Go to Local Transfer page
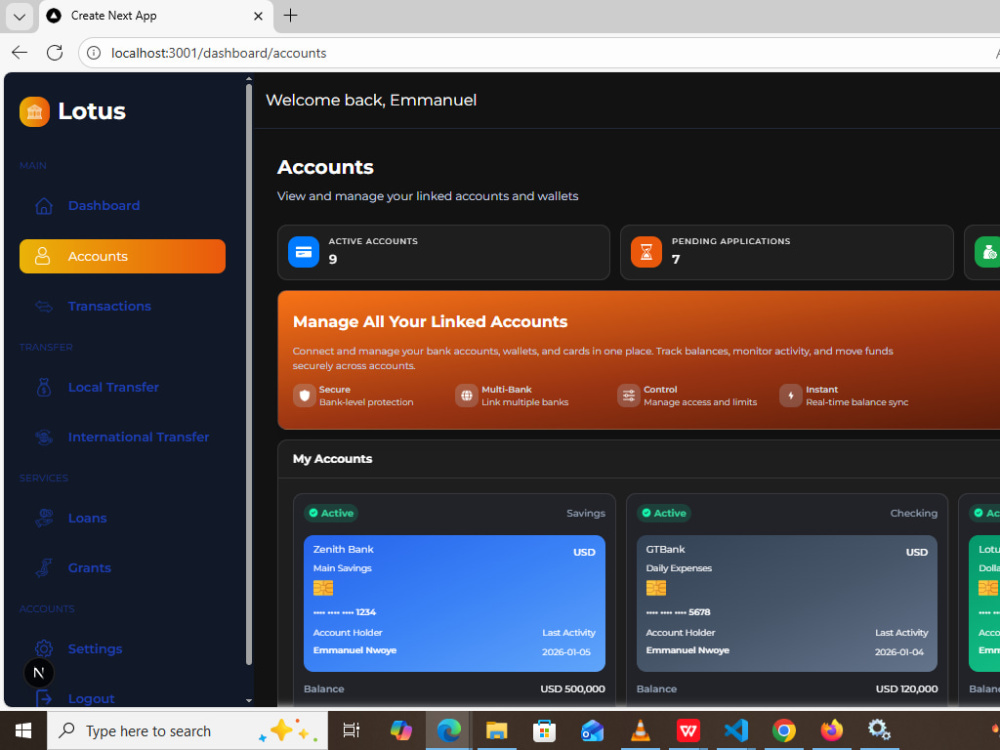The height and width of the screenshot is (750, 1000). 122,387
